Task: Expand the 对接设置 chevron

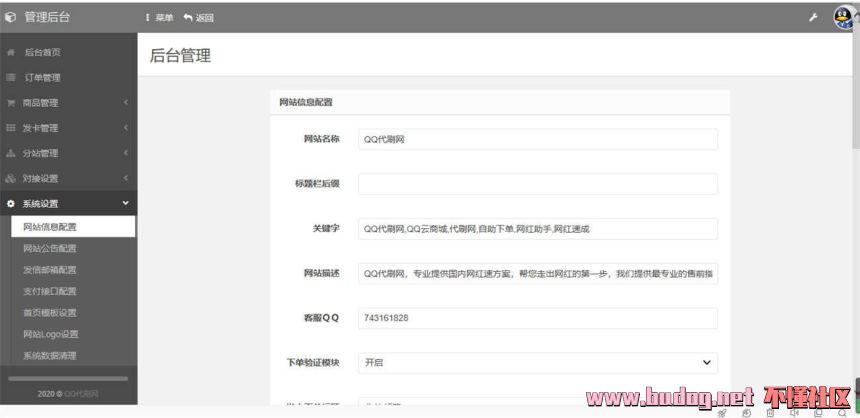Action: [126, 178]
